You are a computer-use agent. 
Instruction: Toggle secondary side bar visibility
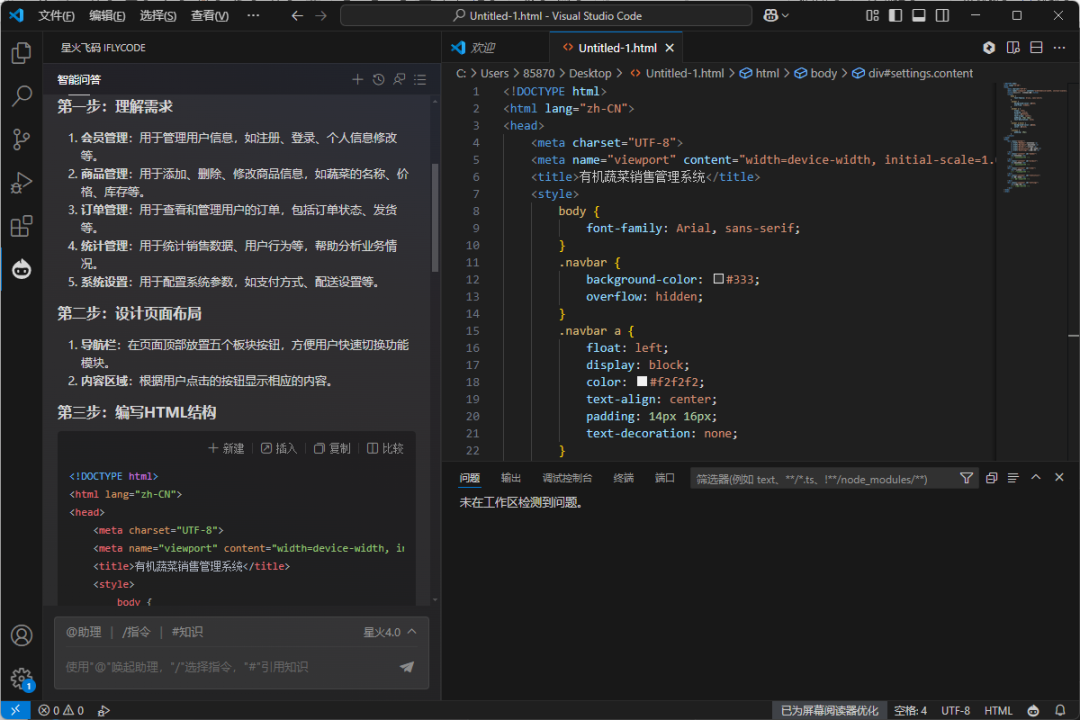[942, 15]
